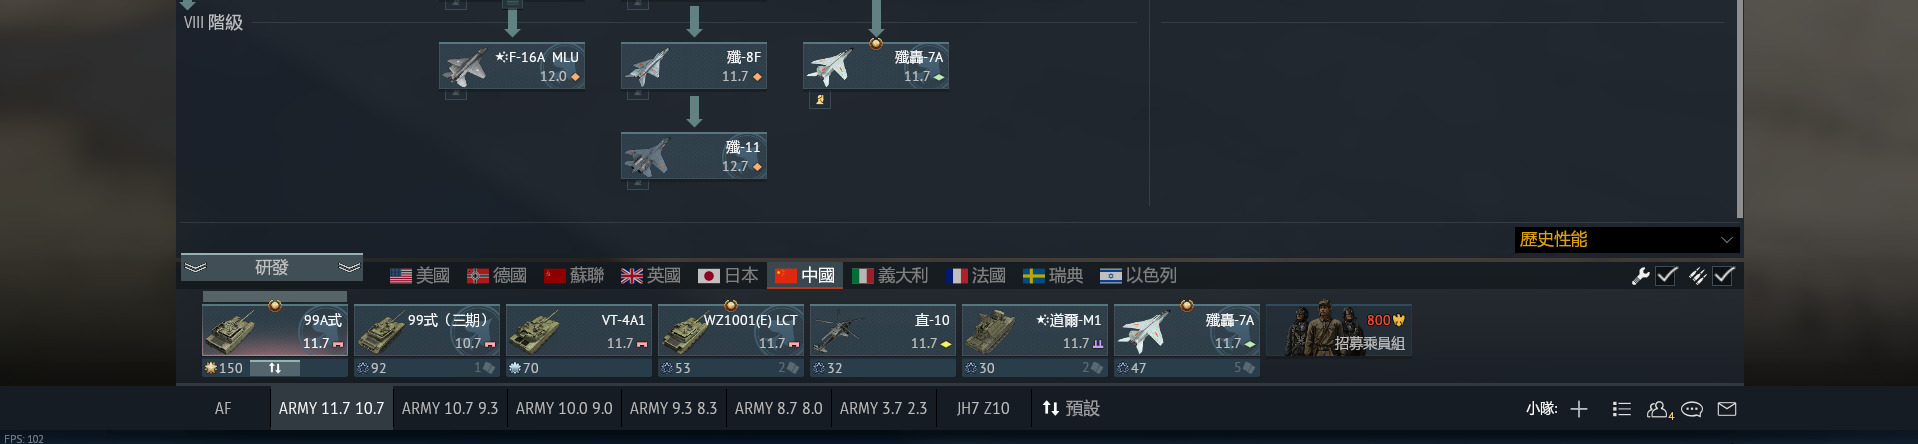Toggle the auto-refill ammunition checkbox
This screenshot has height=444, width=1918.
[1723, 276]
